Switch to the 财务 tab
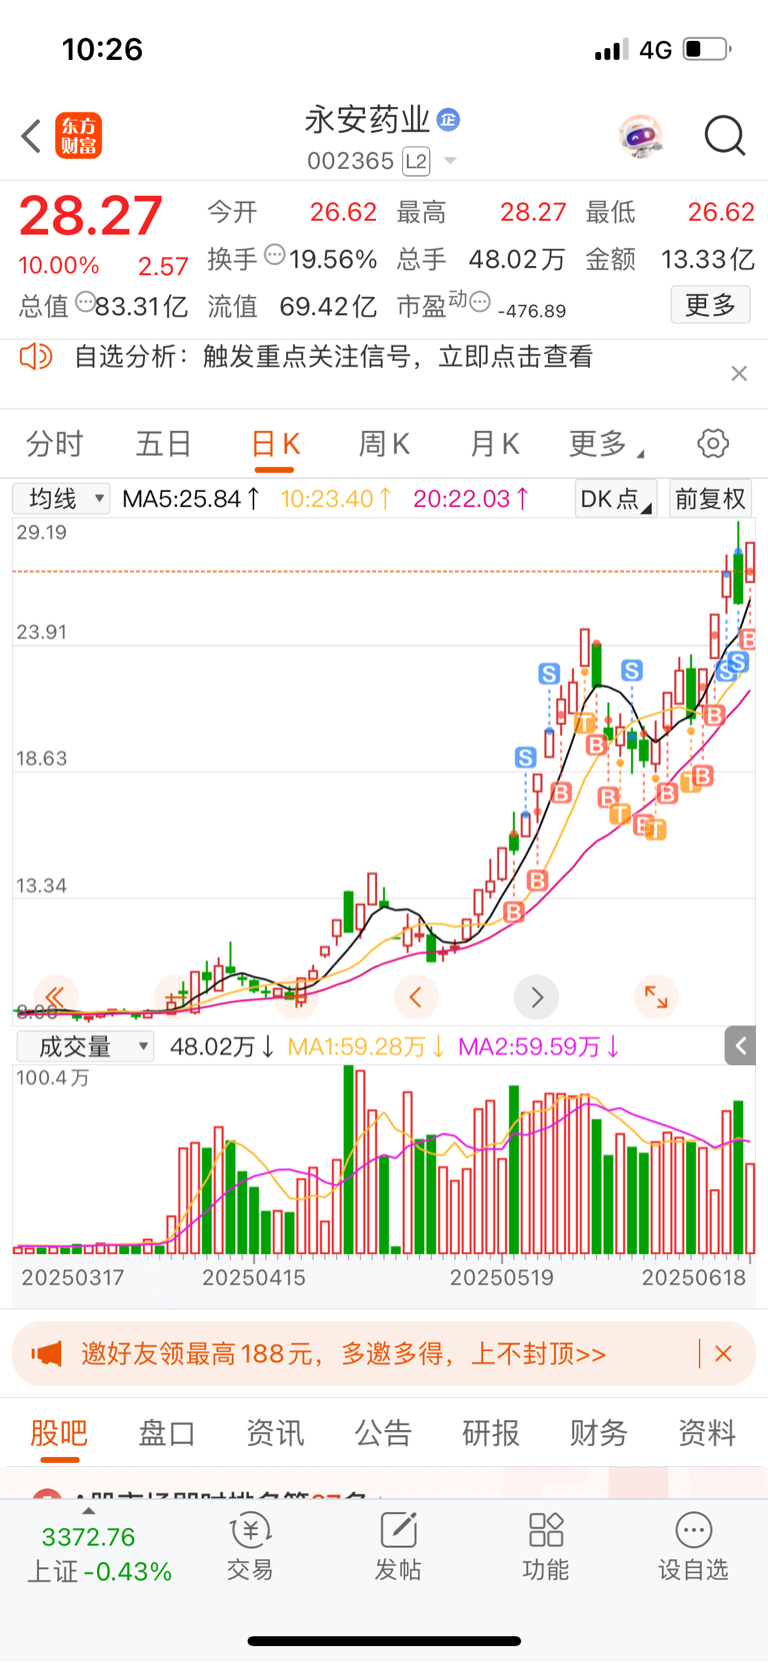The width and height of the screenshot is (768, 1663). click(599, 1433)
